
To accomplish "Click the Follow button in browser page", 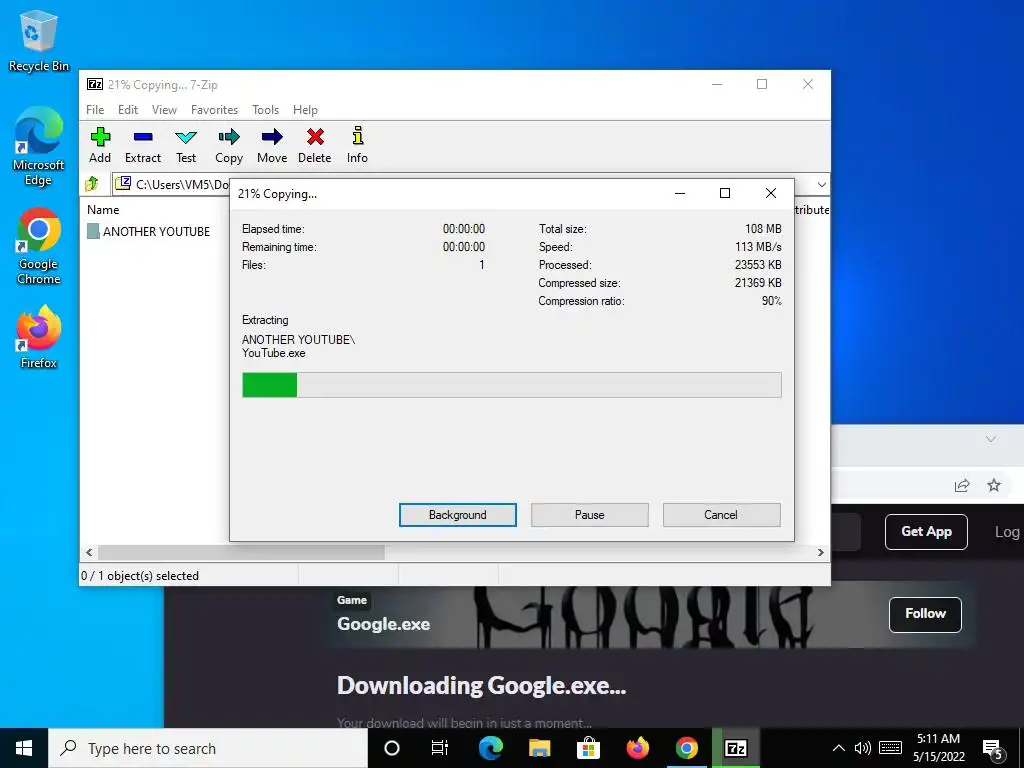I will click(925, 614).
